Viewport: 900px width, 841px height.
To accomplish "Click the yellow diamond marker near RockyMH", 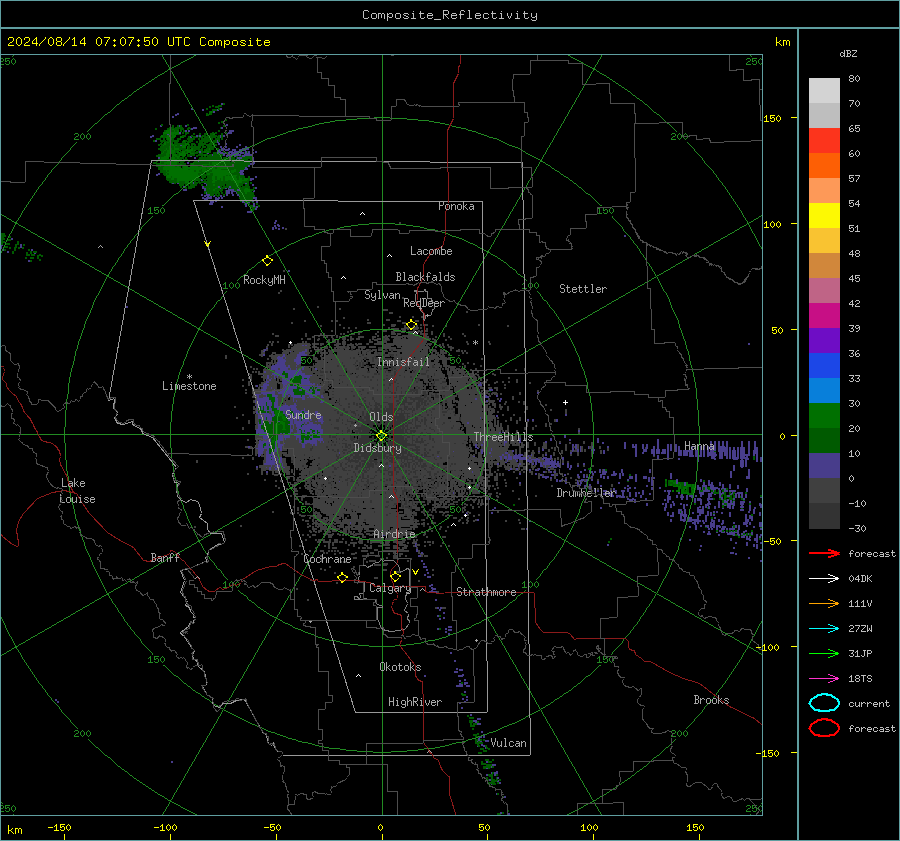I will 267,261.
